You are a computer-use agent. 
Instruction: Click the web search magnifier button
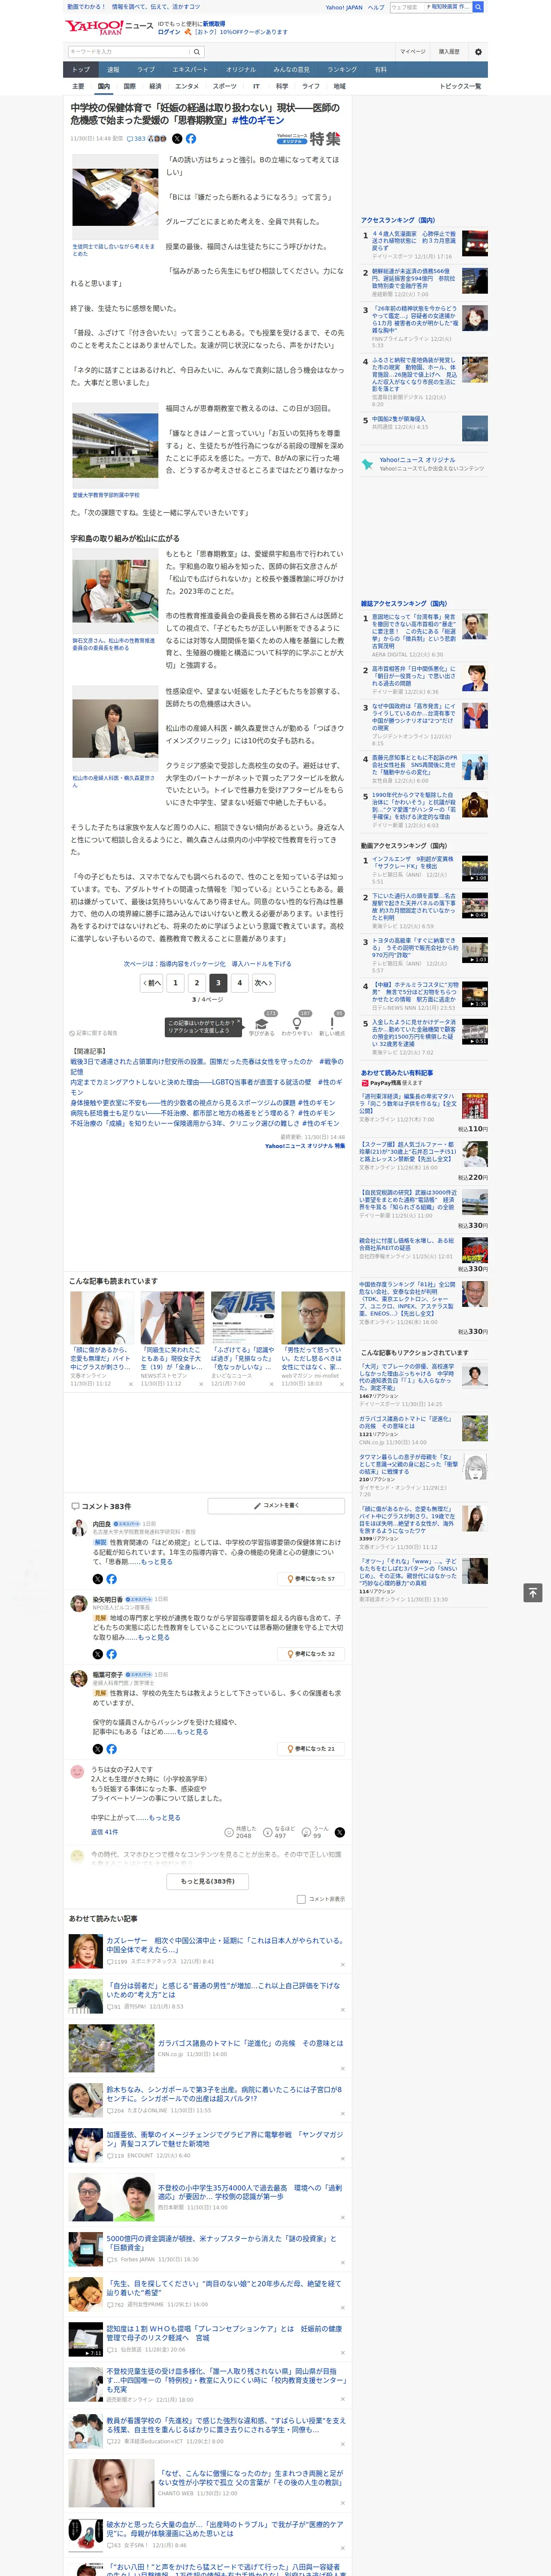click(x=478, y=7)
